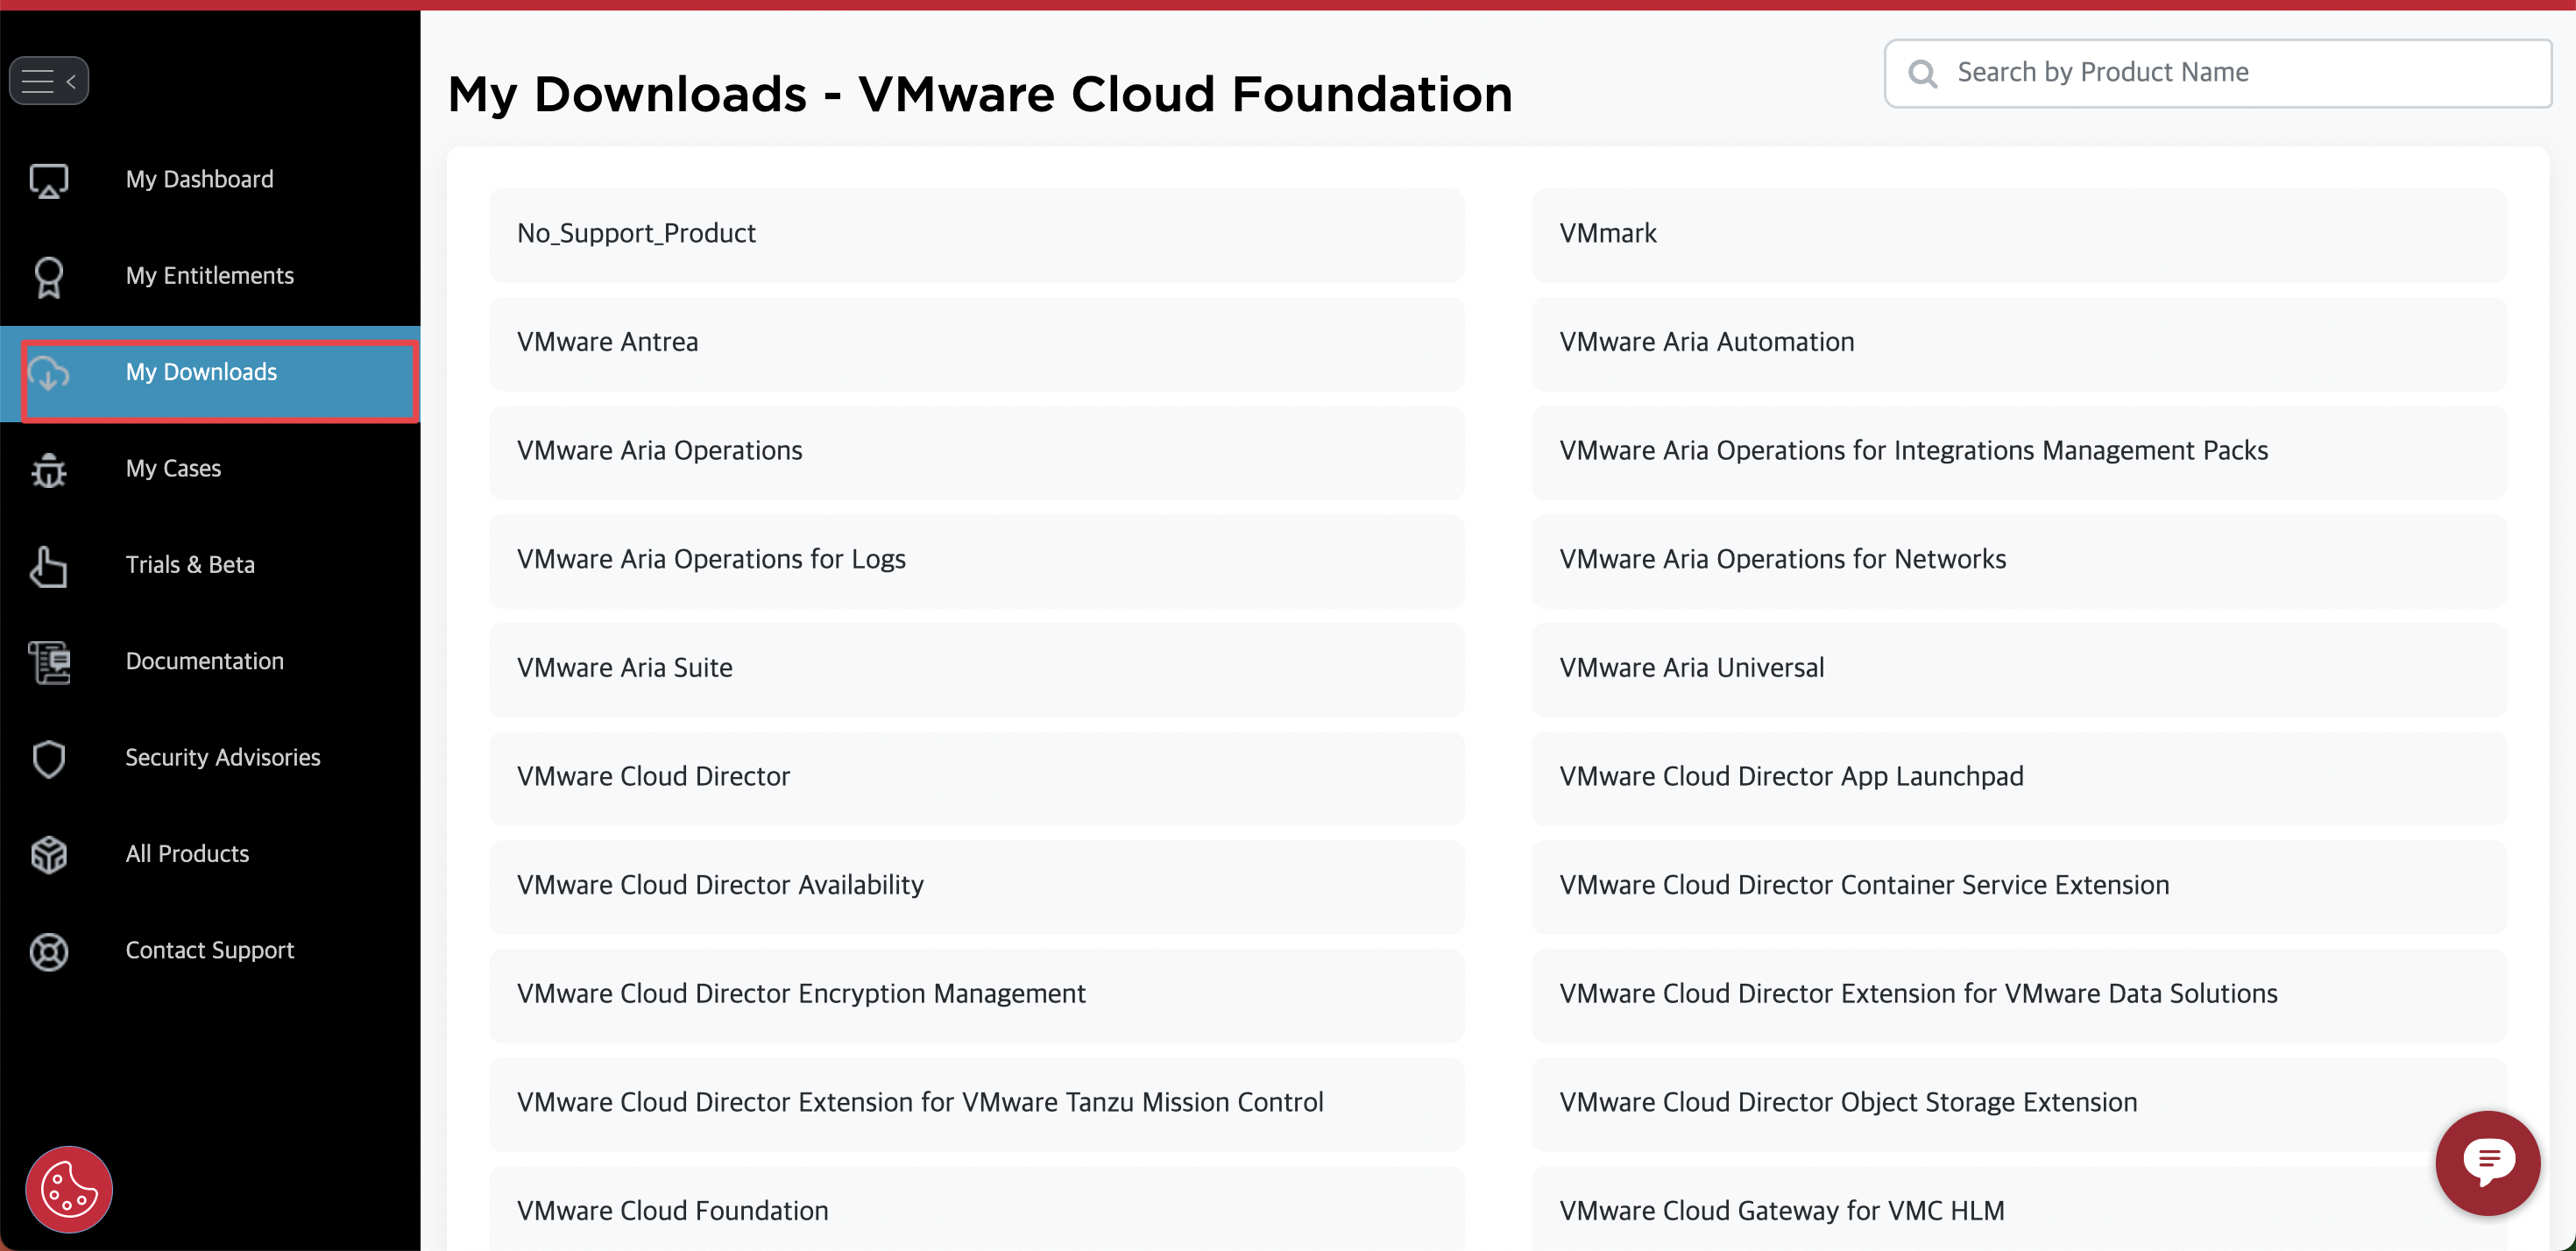Open Cloud Director Container Service Extension
Viewport: 2576px width, 1251px height.
[x=2018, y=886]
